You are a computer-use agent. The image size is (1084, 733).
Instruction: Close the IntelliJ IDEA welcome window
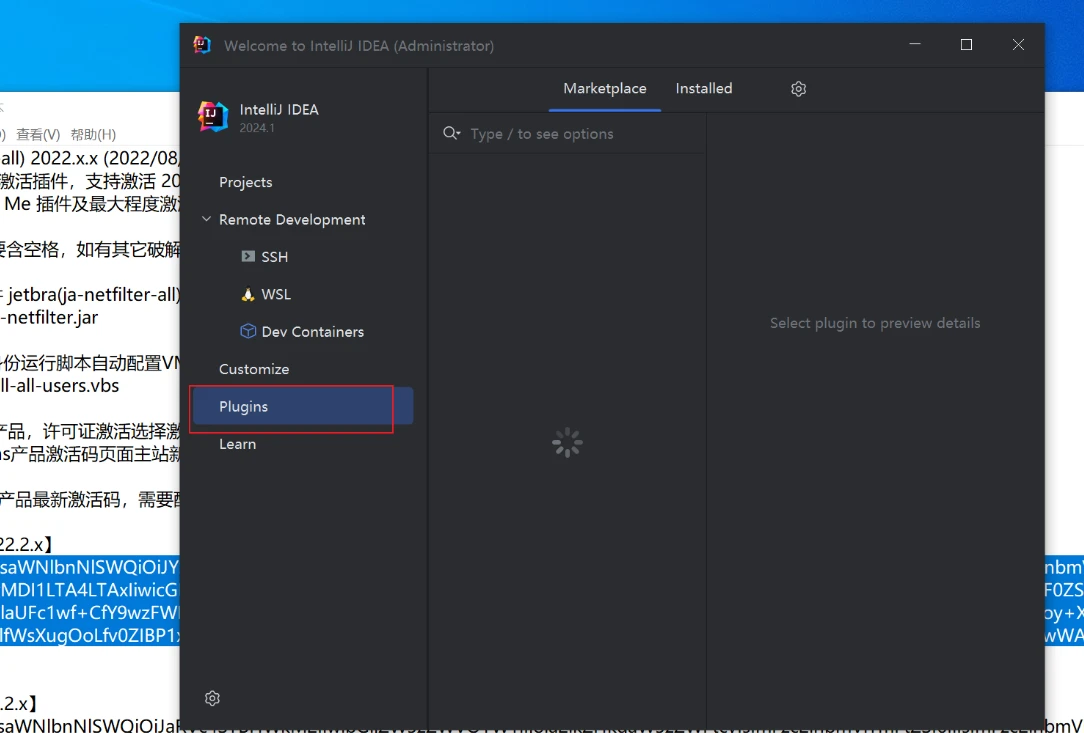coord(1018,44)
